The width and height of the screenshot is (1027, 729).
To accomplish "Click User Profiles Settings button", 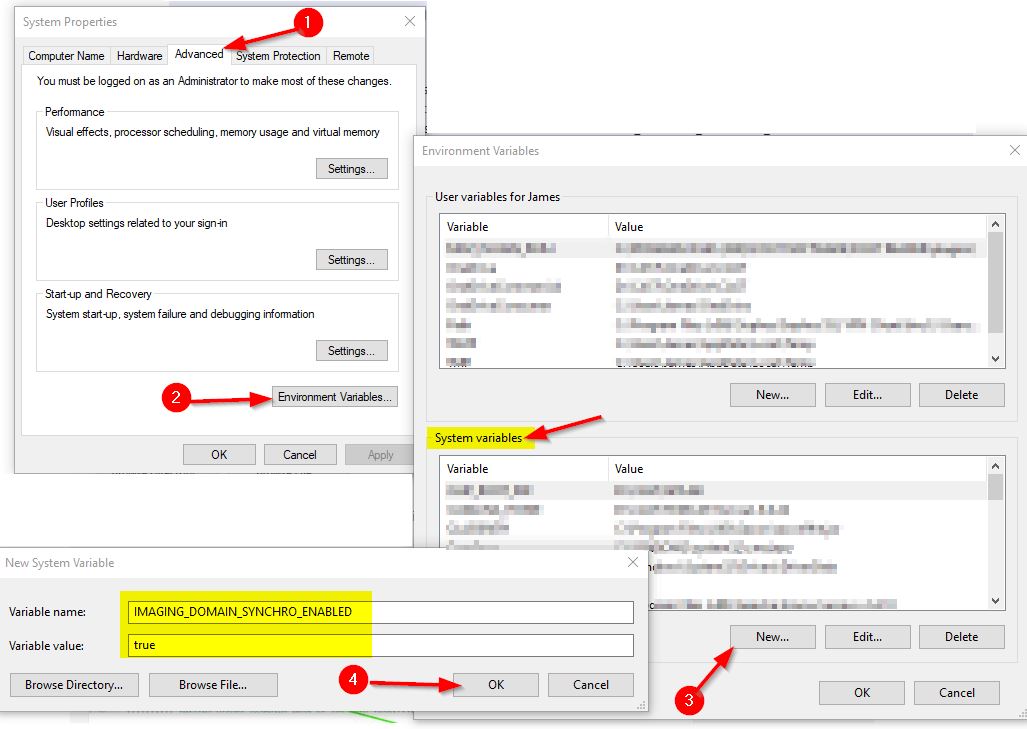I will pyautogui.click(x=351, y=260).
